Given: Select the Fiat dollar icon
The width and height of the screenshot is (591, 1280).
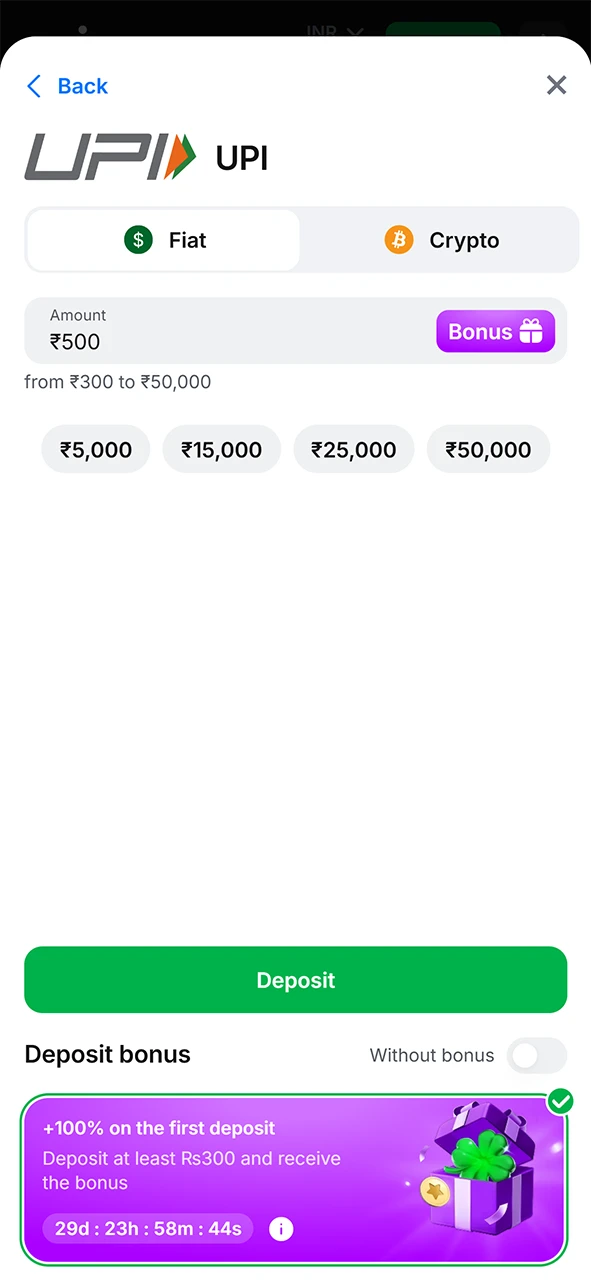Looking at the screenshot, I should click(x=138, y=240).
